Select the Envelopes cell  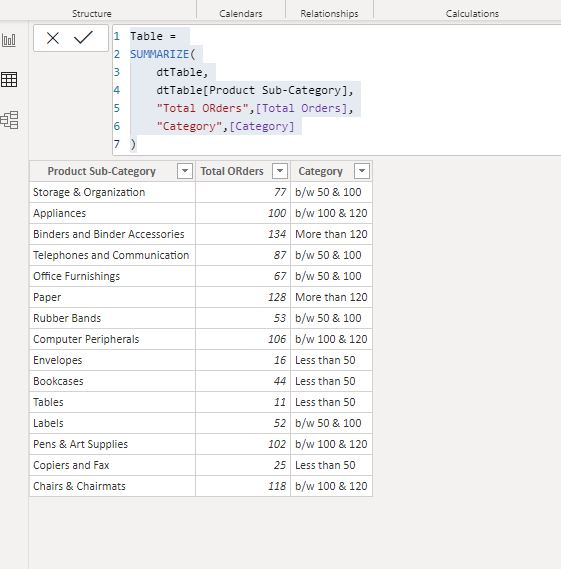click(112, 360)
